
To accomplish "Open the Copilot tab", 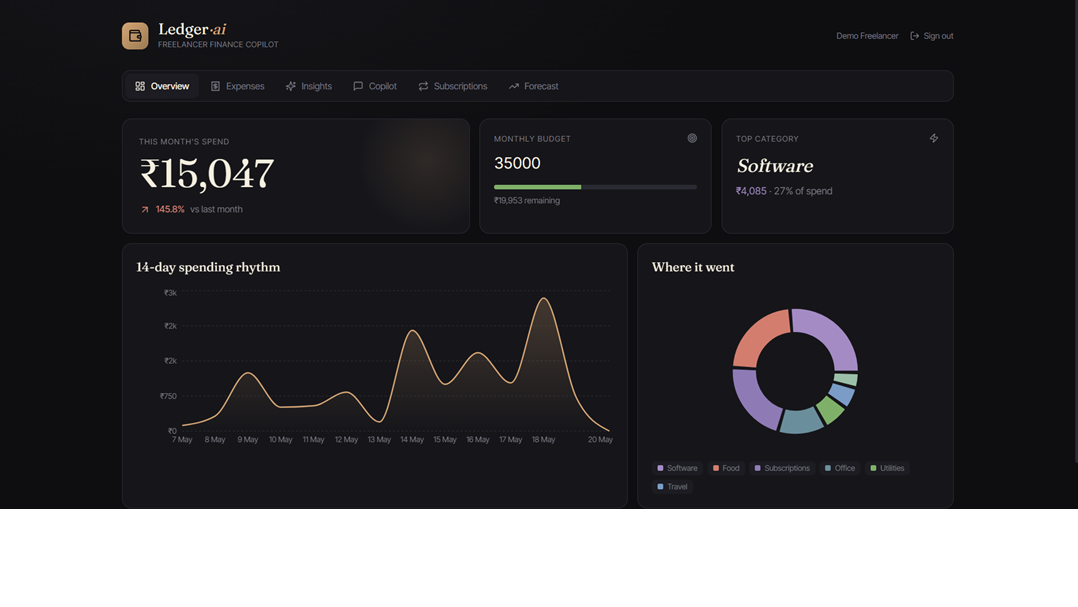I will point(375,86).
